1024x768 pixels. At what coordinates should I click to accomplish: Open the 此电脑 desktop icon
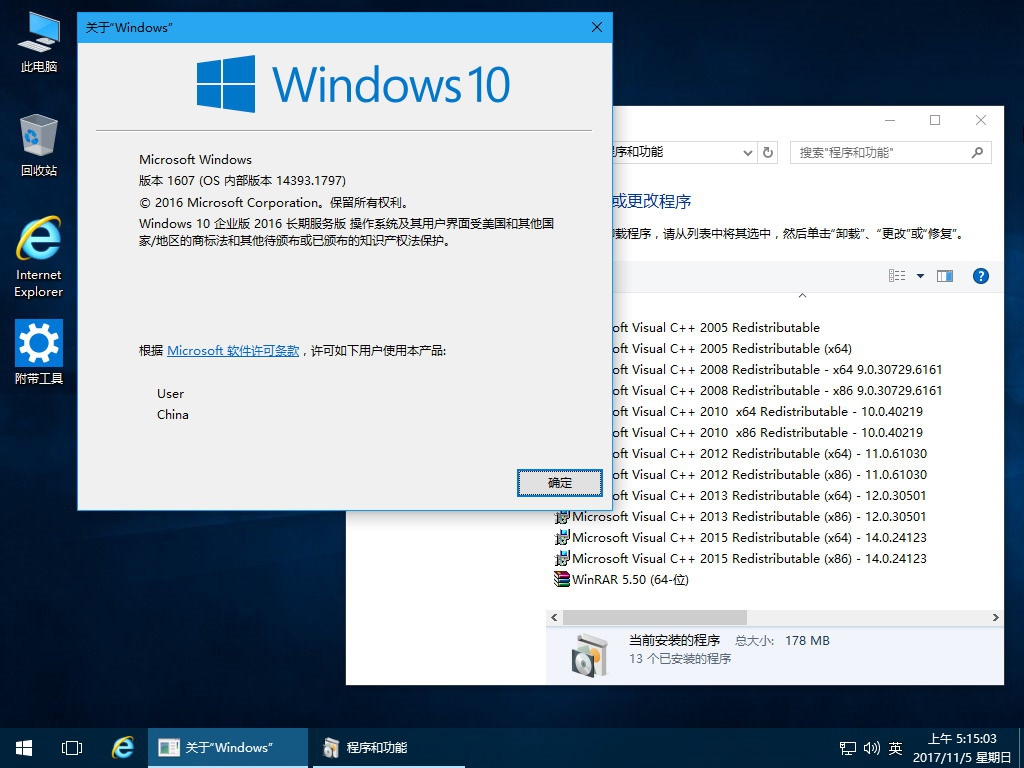click(39, 42)
